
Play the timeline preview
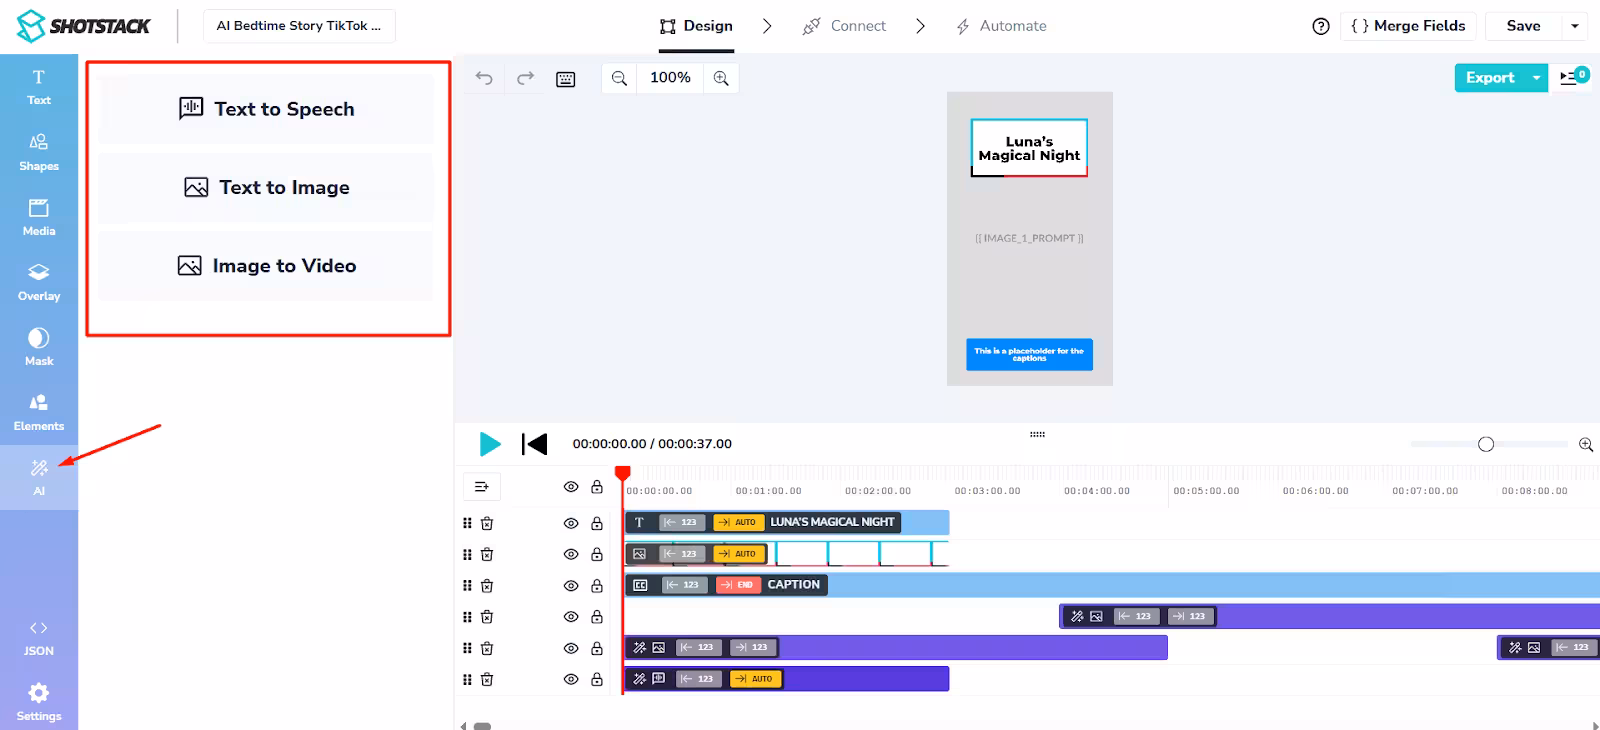pyautogui.click(x=490, y=444)
